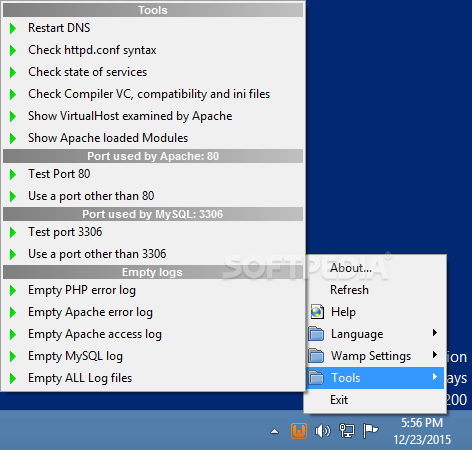Click the green arrow beside Check httpd.conf syntax
This screenshot has width=472, height=450.
13,50
